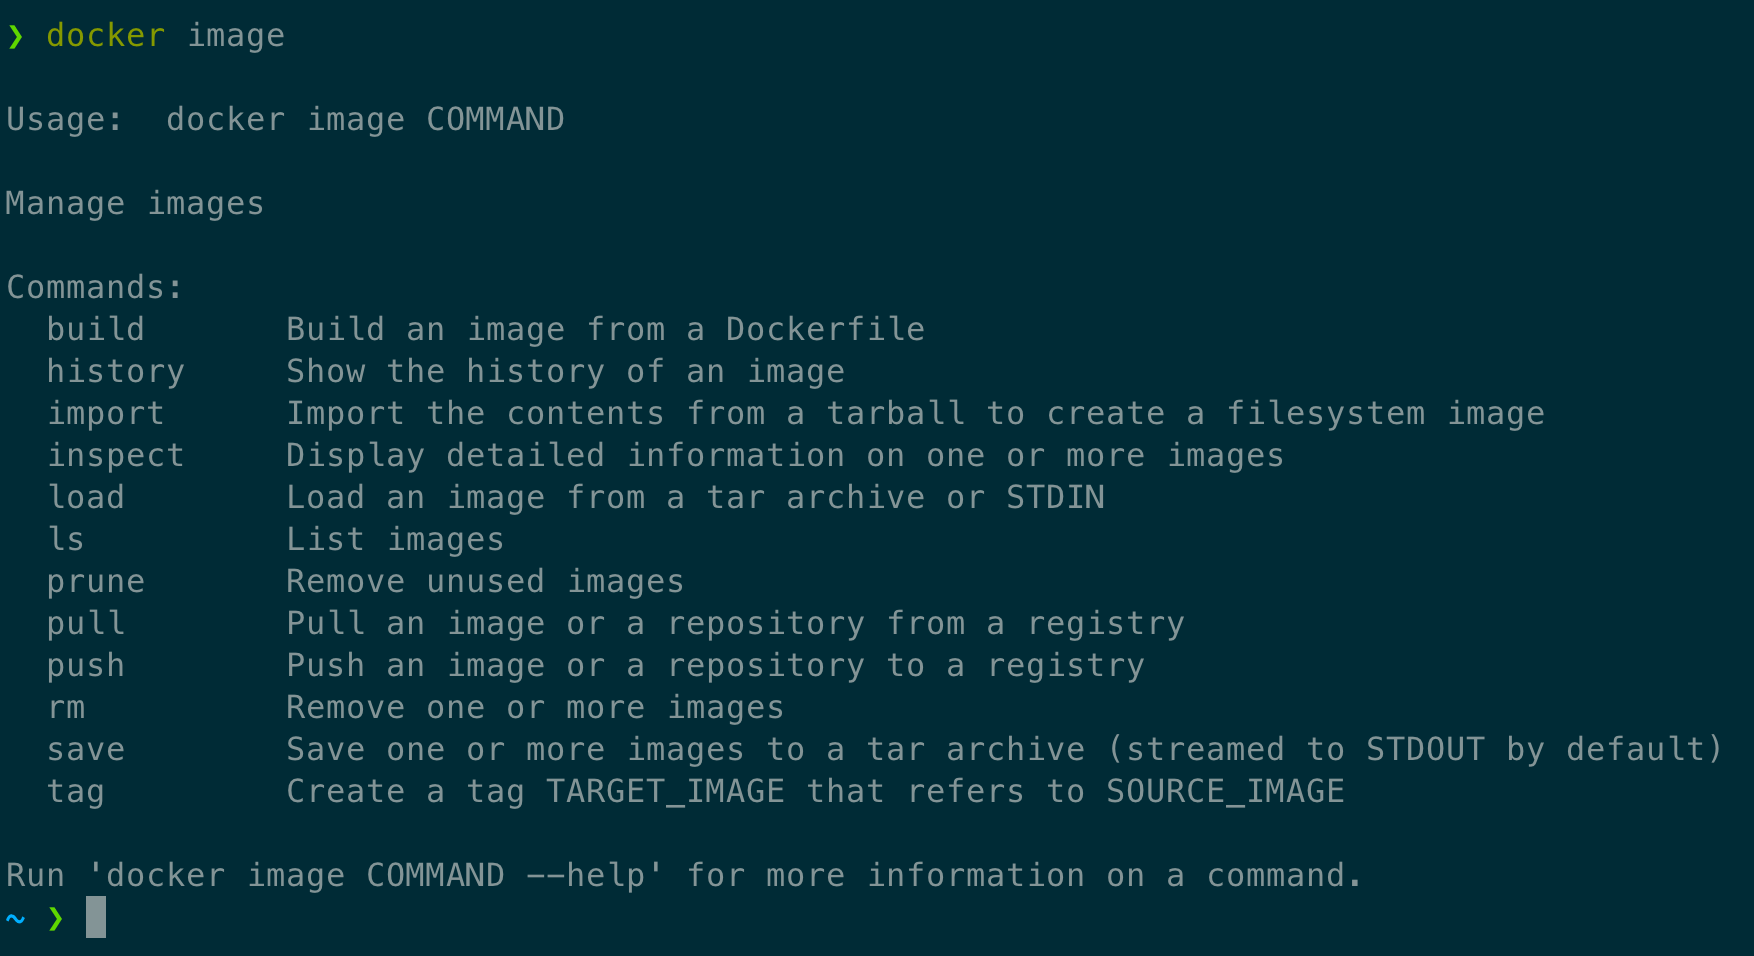The image size is (1754, 956).
Task: Select the 'history' command name
Action: coord(116,372)
